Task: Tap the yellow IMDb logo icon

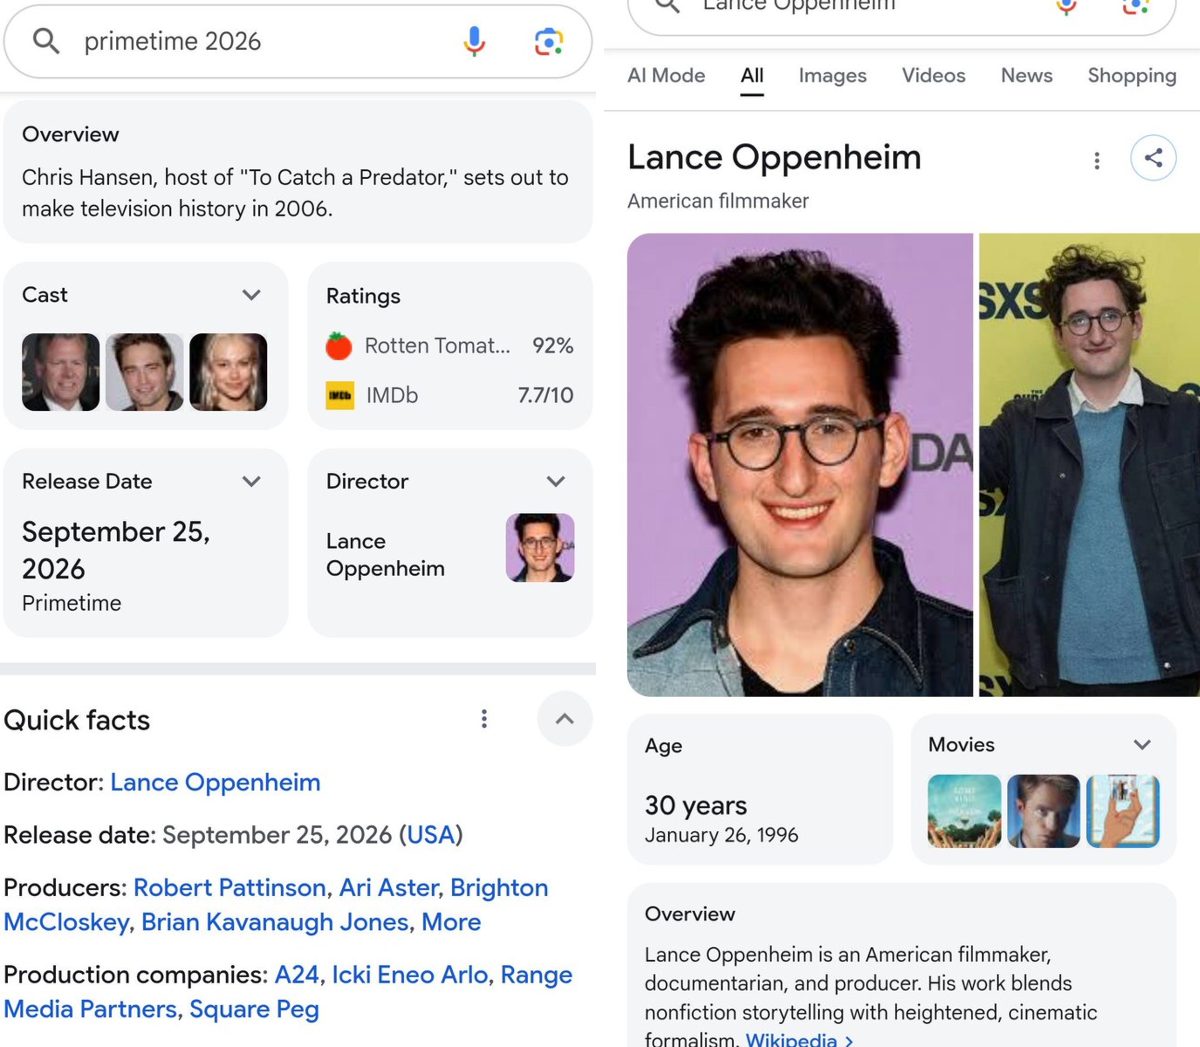Action: click(340, 395)
